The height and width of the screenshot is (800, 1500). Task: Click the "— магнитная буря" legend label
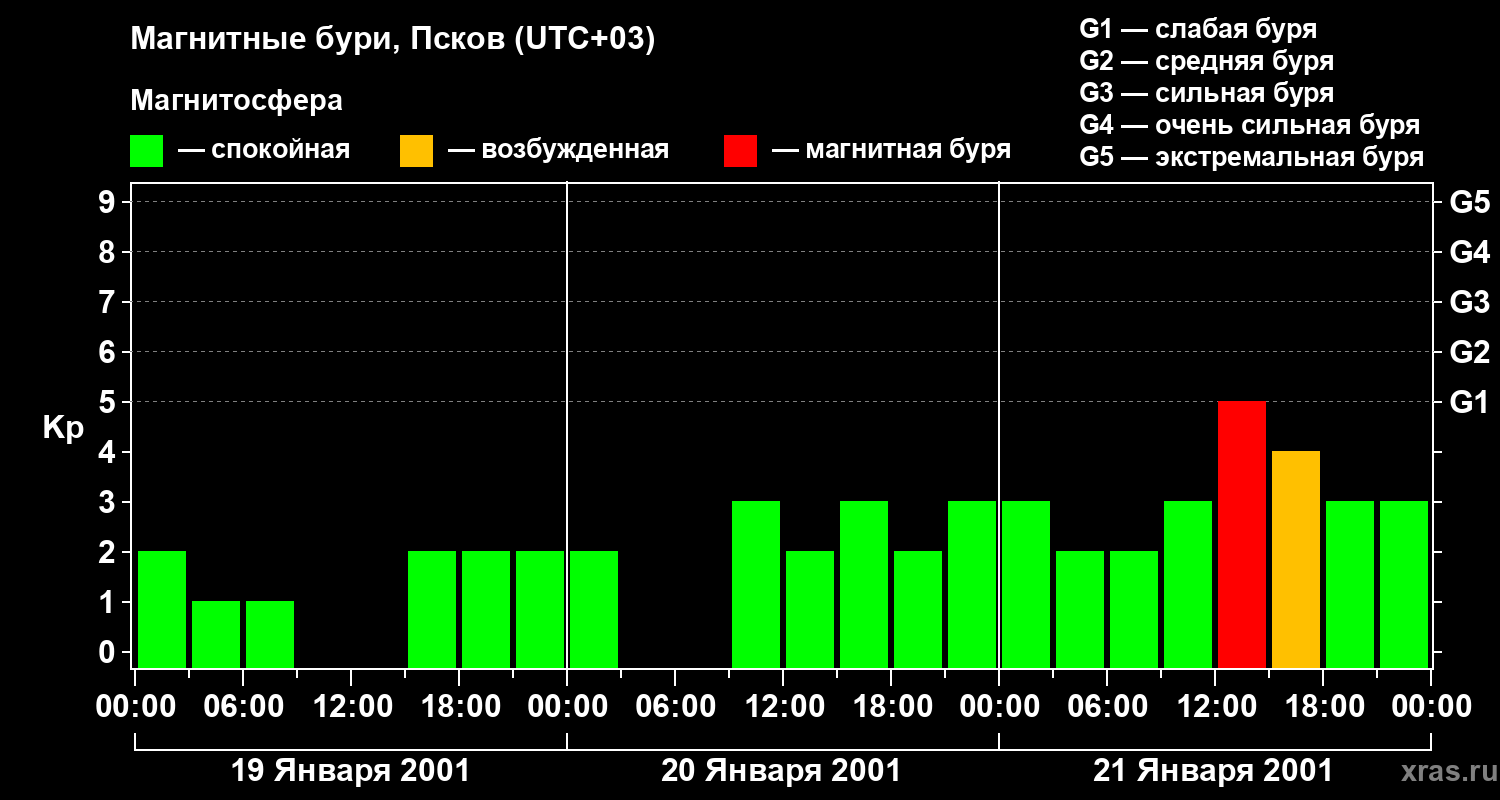[892, 151]
